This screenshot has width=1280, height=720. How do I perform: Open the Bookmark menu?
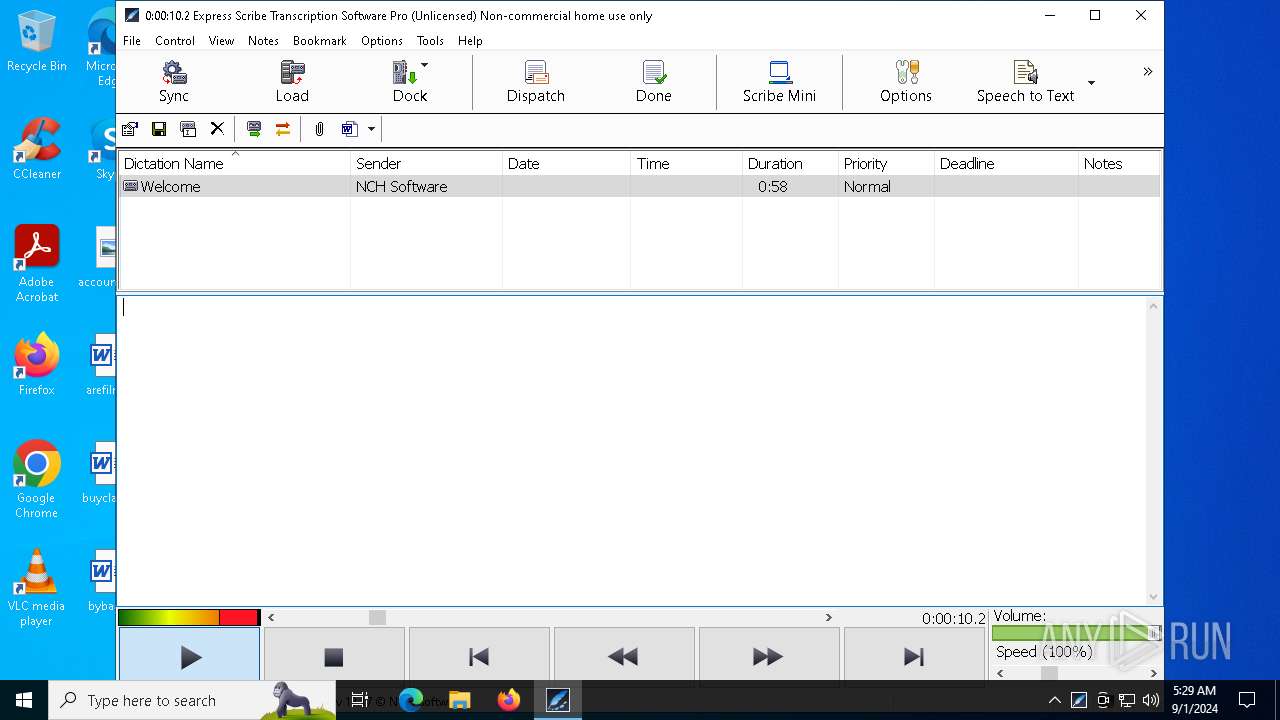[320, 41]
